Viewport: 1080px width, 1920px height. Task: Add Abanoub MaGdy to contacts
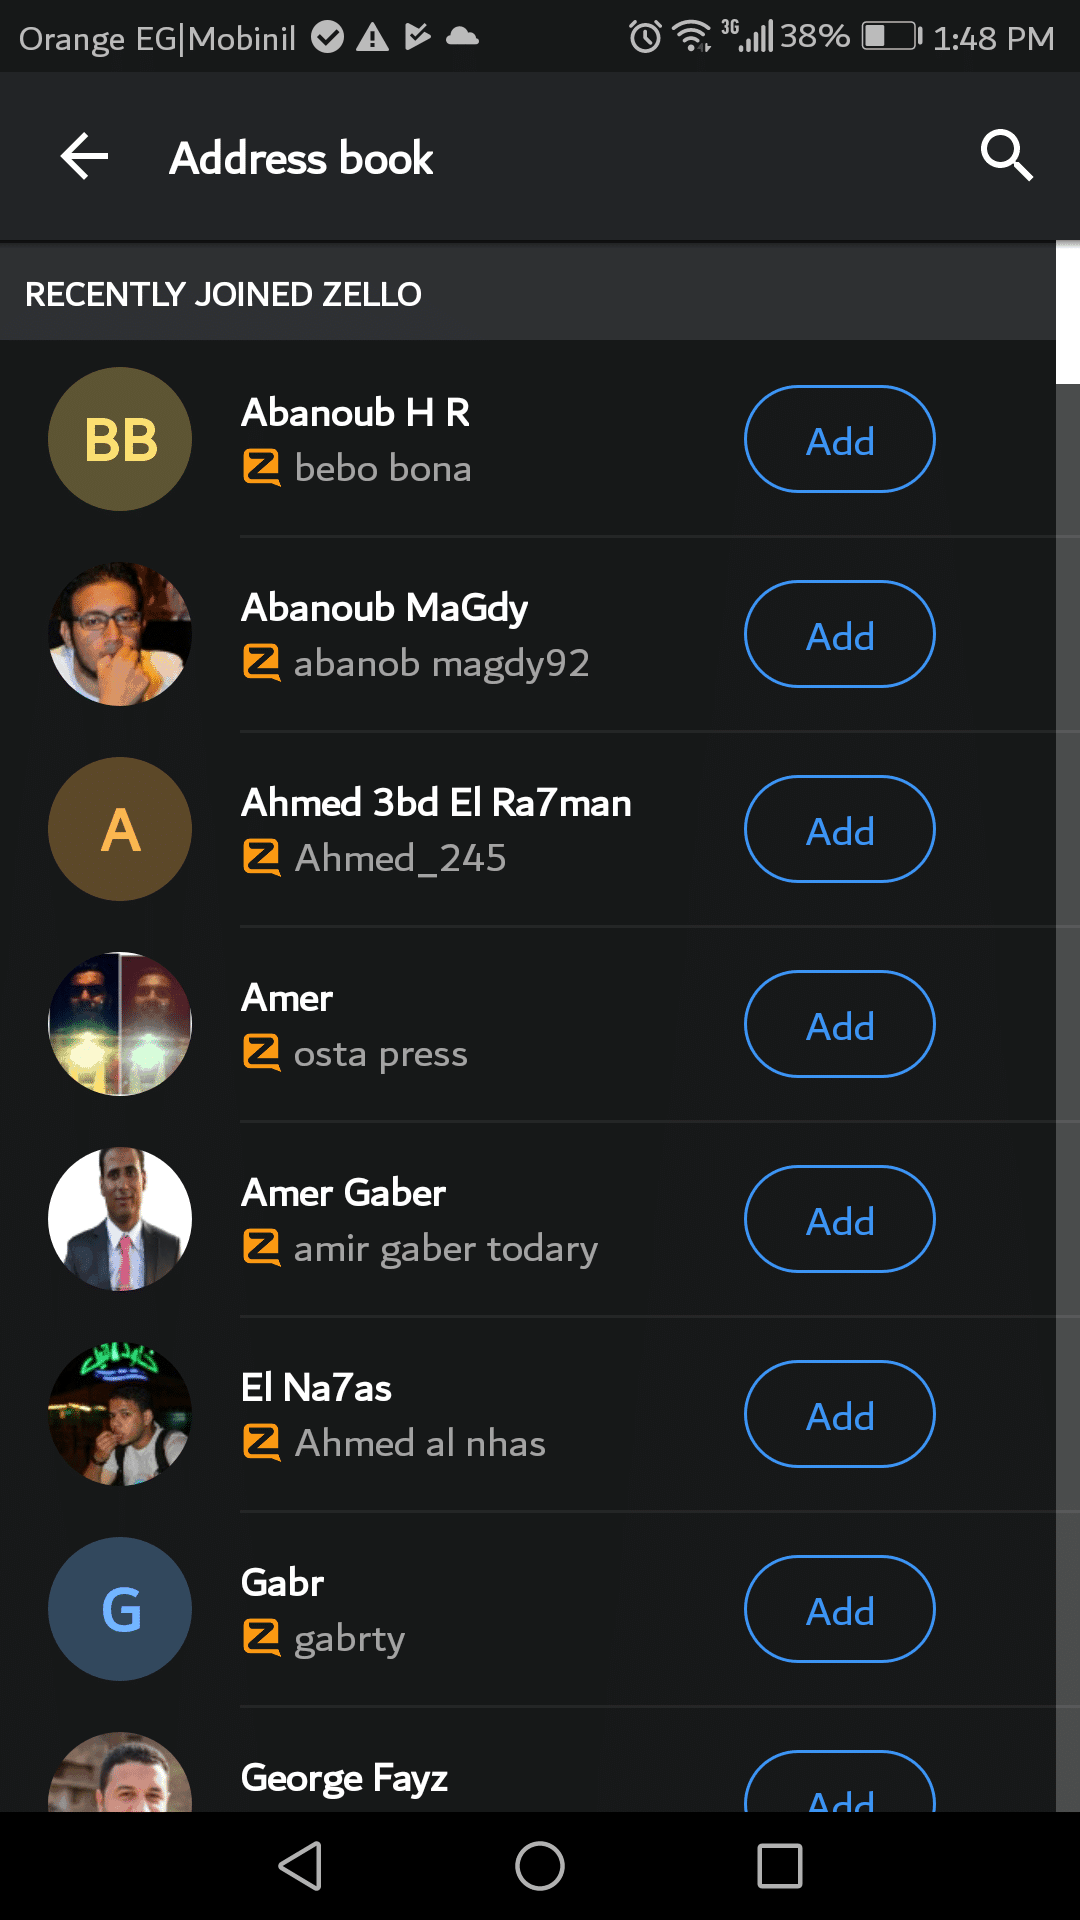[840, 634]
